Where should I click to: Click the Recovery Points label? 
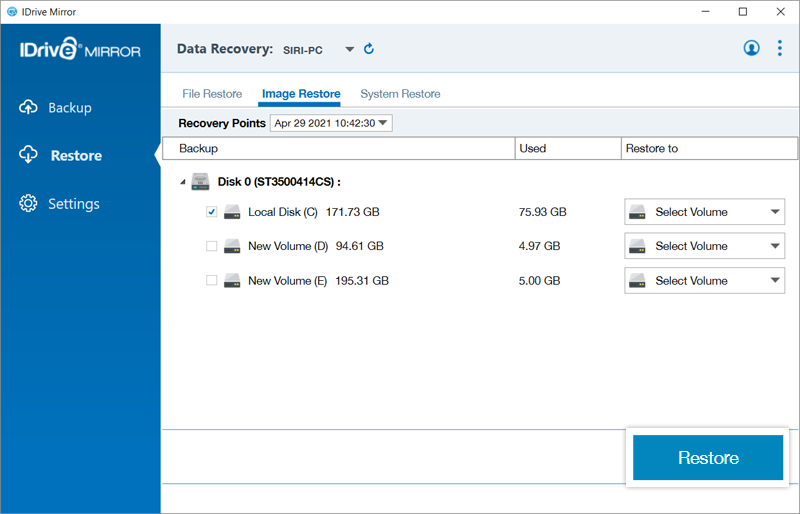pyautogui.click(x=222, y=123)
